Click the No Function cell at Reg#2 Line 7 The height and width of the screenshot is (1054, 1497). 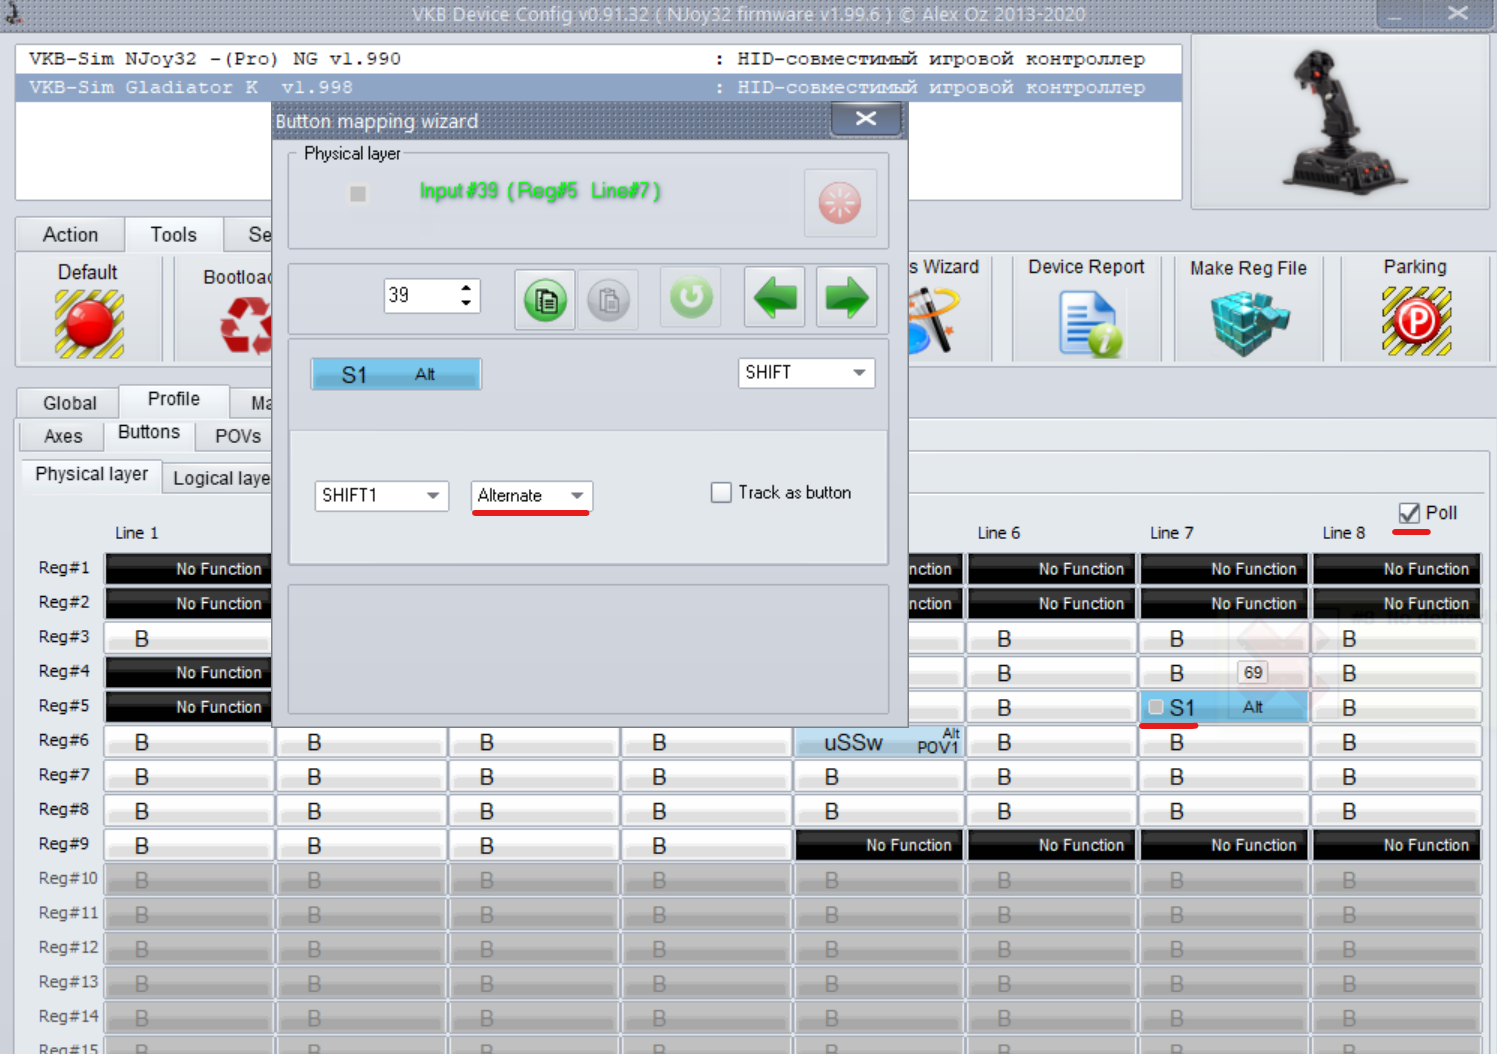[x=1224, y=604]
